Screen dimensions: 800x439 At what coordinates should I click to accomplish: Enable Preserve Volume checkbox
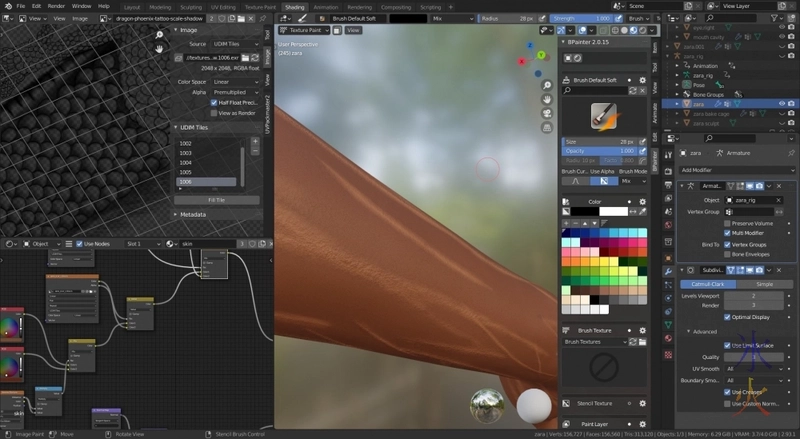click(x=727, y=224)
